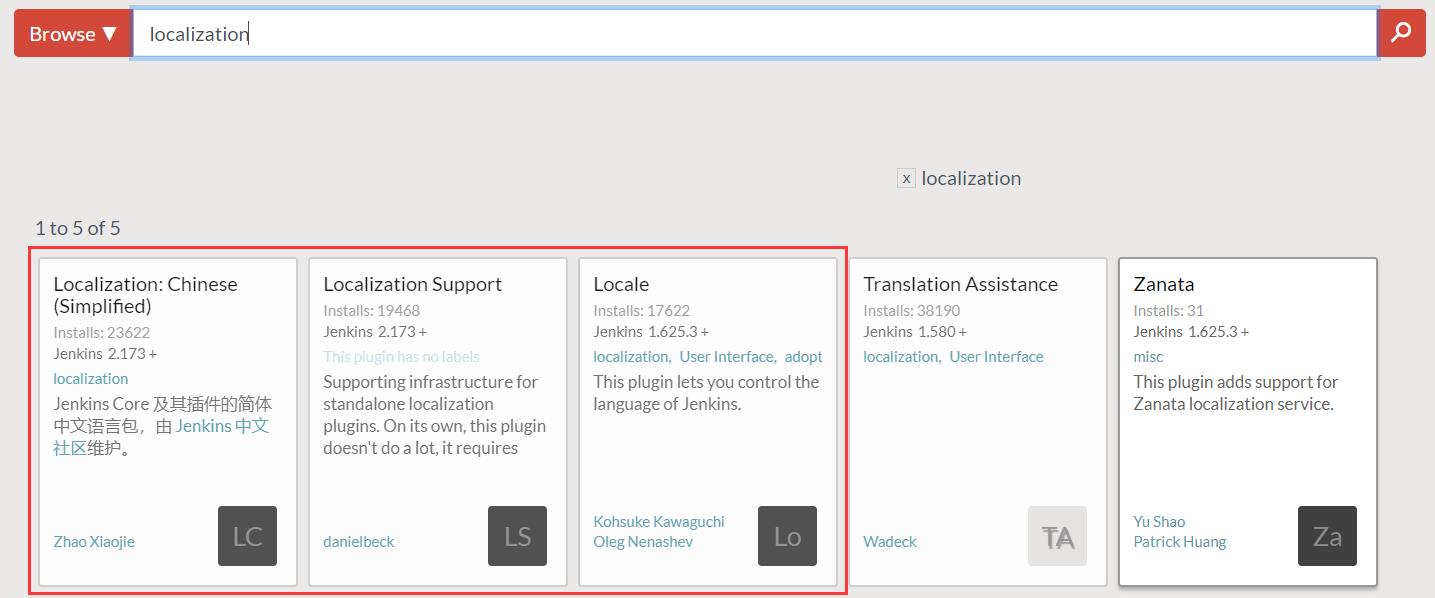Select localization label on Chinese plugin card

(91, 379)
